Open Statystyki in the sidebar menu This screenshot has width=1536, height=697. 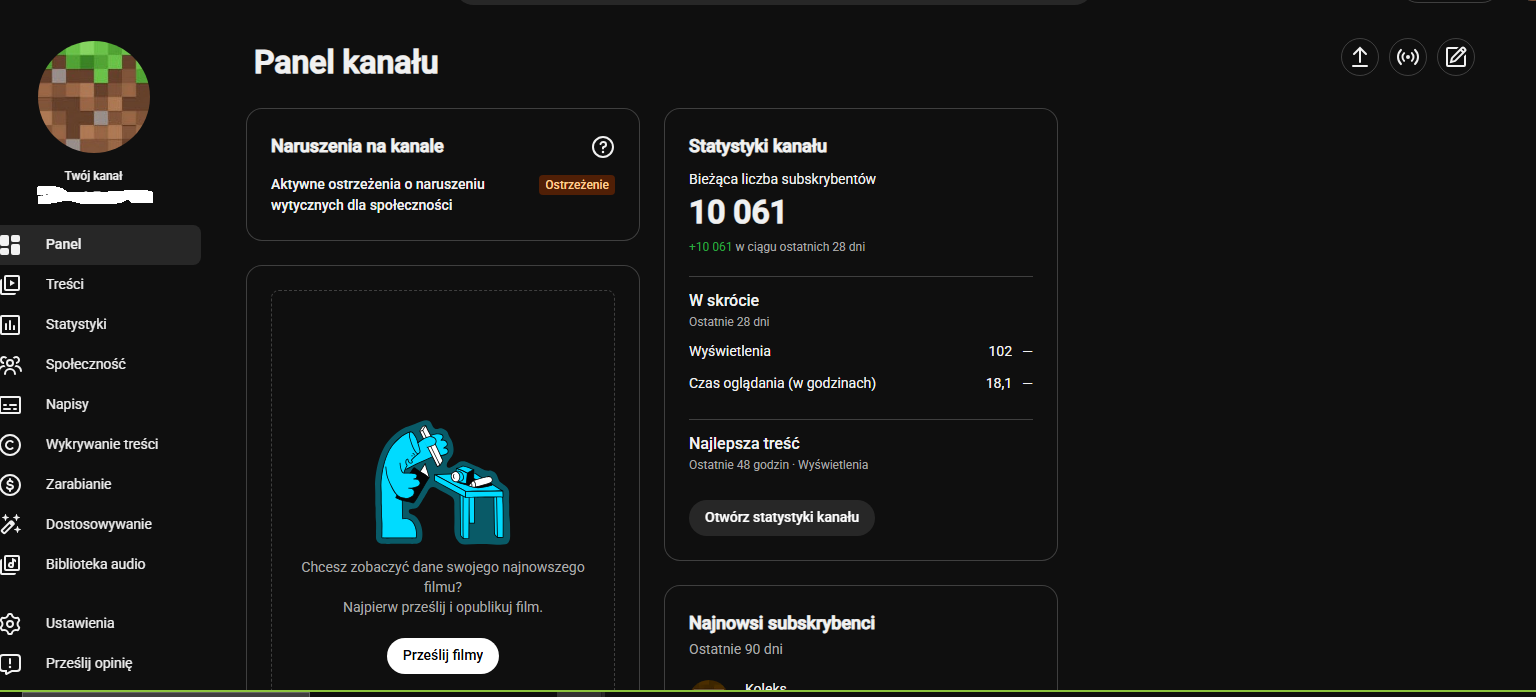(x=100, y=324)
